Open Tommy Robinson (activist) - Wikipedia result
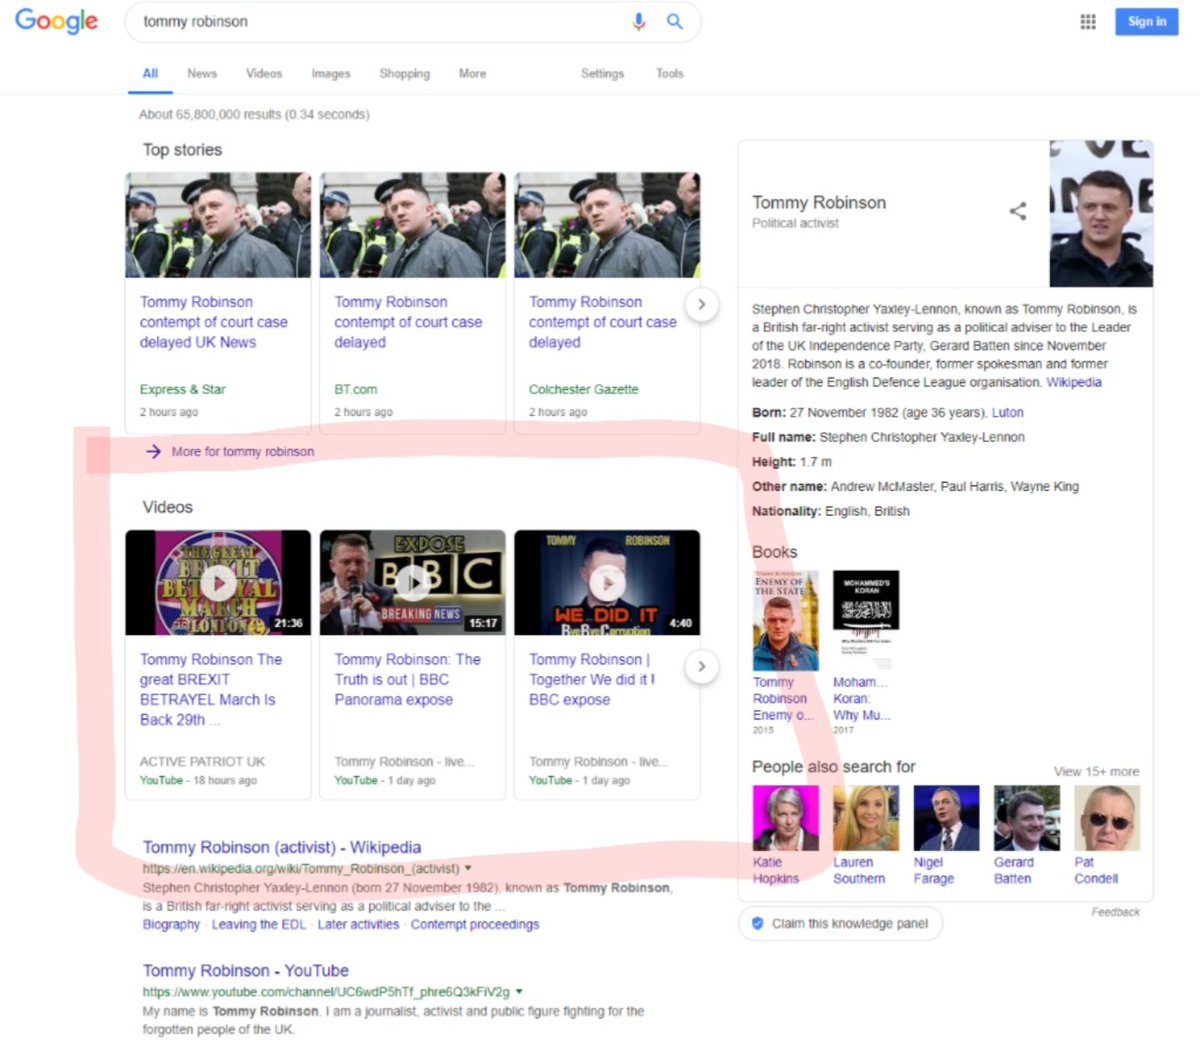Viewport: 1200px width, 1047px height. click(x=282, y=847)
